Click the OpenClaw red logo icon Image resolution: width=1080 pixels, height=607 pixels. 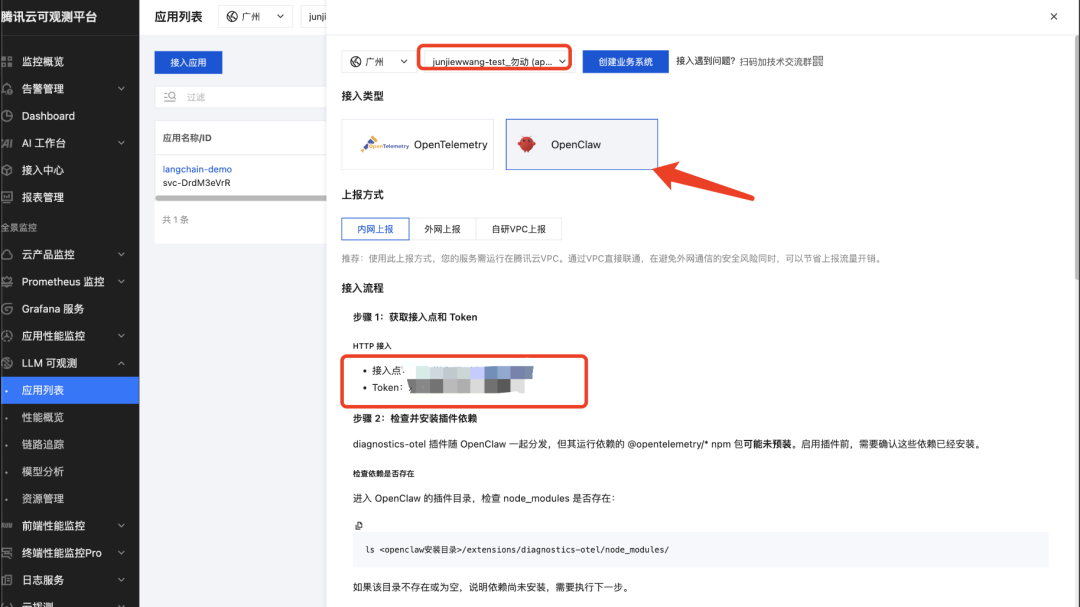pos(526,144)
